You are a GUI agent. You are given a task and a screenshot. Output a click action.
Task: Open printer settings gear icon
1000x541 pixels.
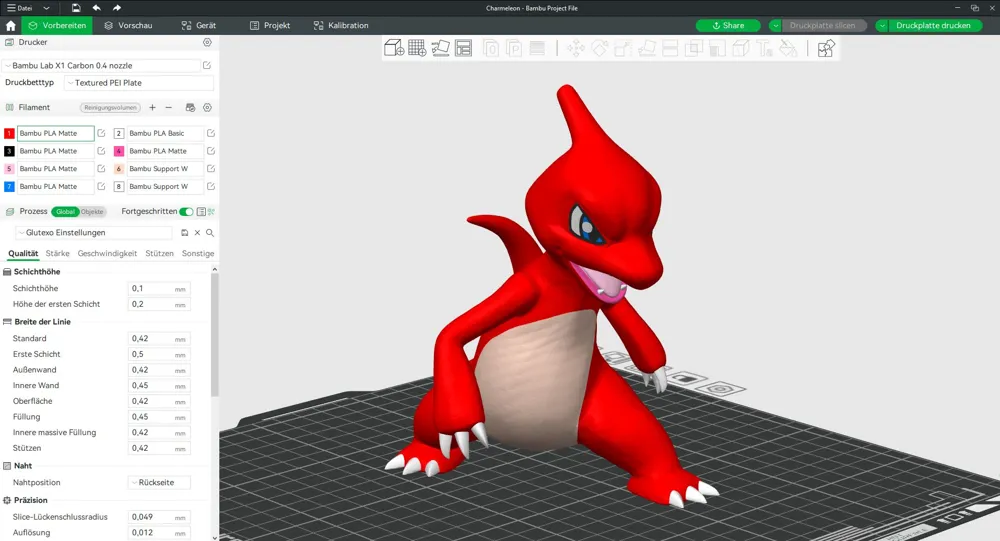click(x=207, y=42)
